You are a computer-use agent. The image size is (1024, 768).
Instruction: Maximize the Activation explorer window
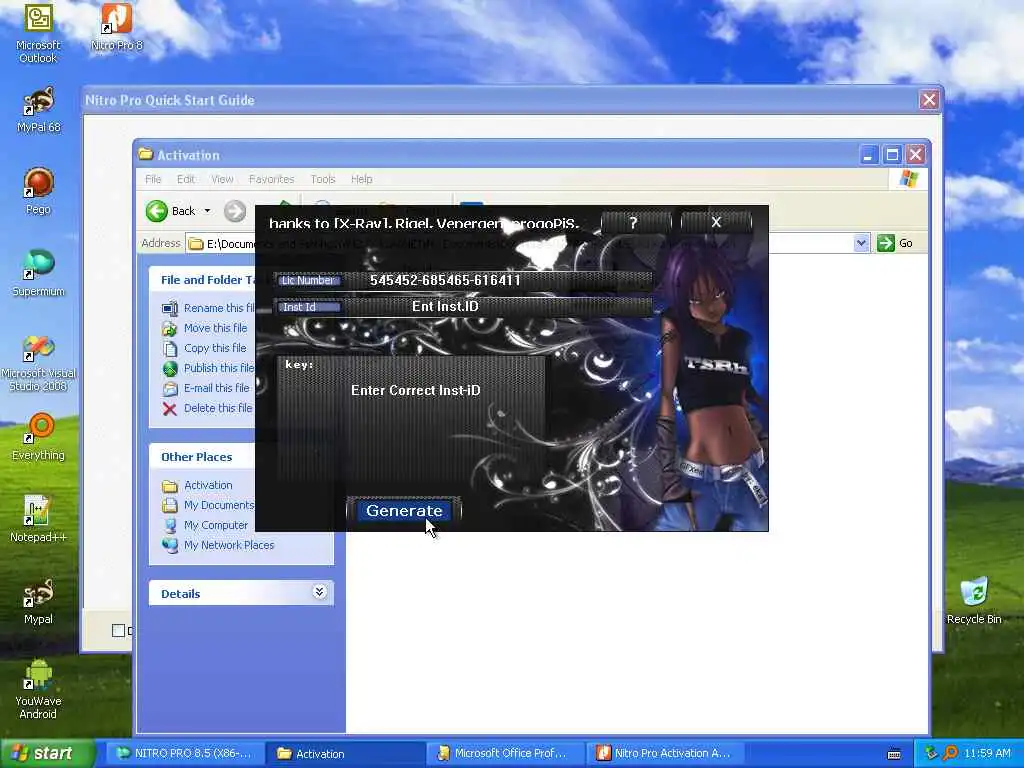click(892, 155)
